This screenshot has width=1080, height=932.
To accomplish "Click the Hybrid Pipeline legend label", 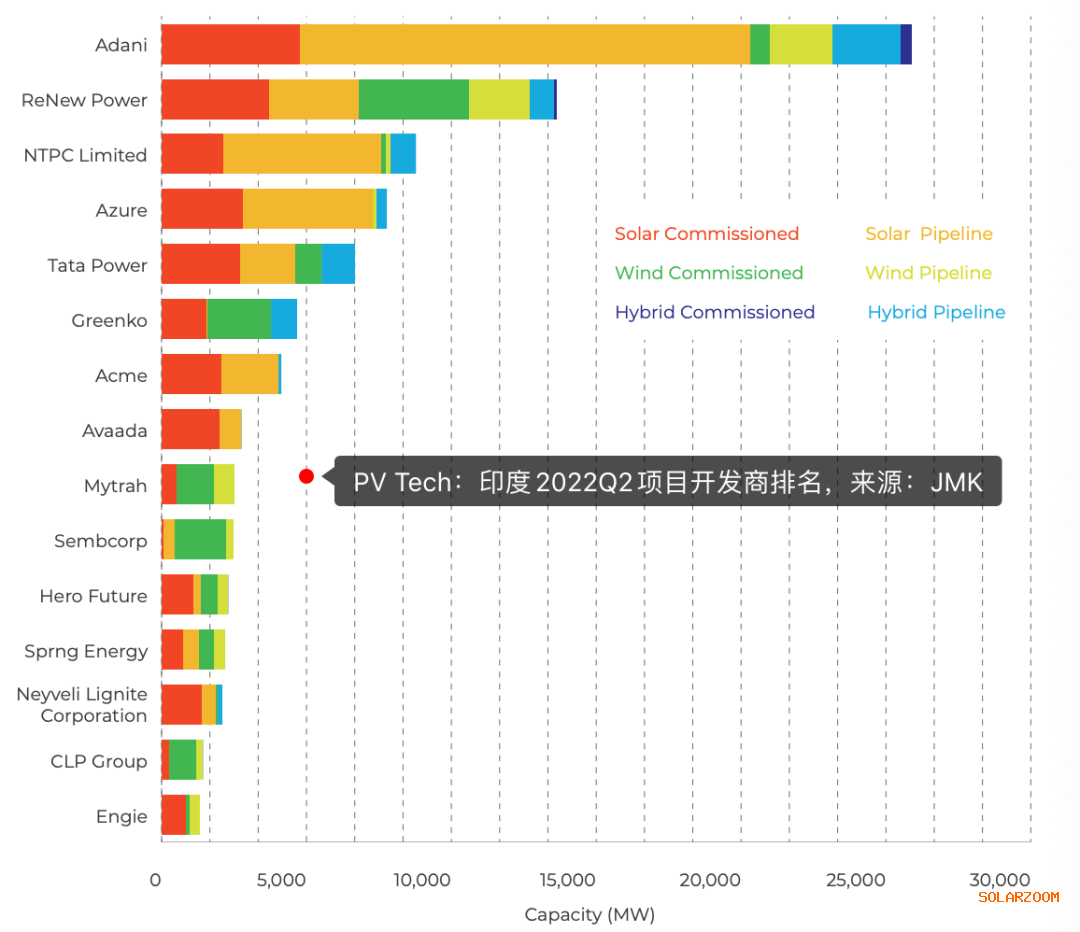I will click(x=935, y=312).
